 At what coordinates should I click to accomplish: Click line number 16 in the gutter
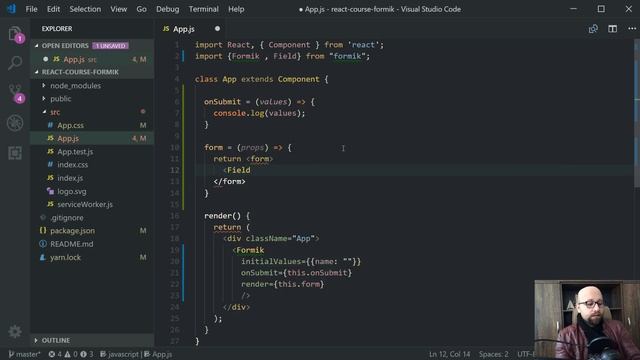click(x=175, y=216)
